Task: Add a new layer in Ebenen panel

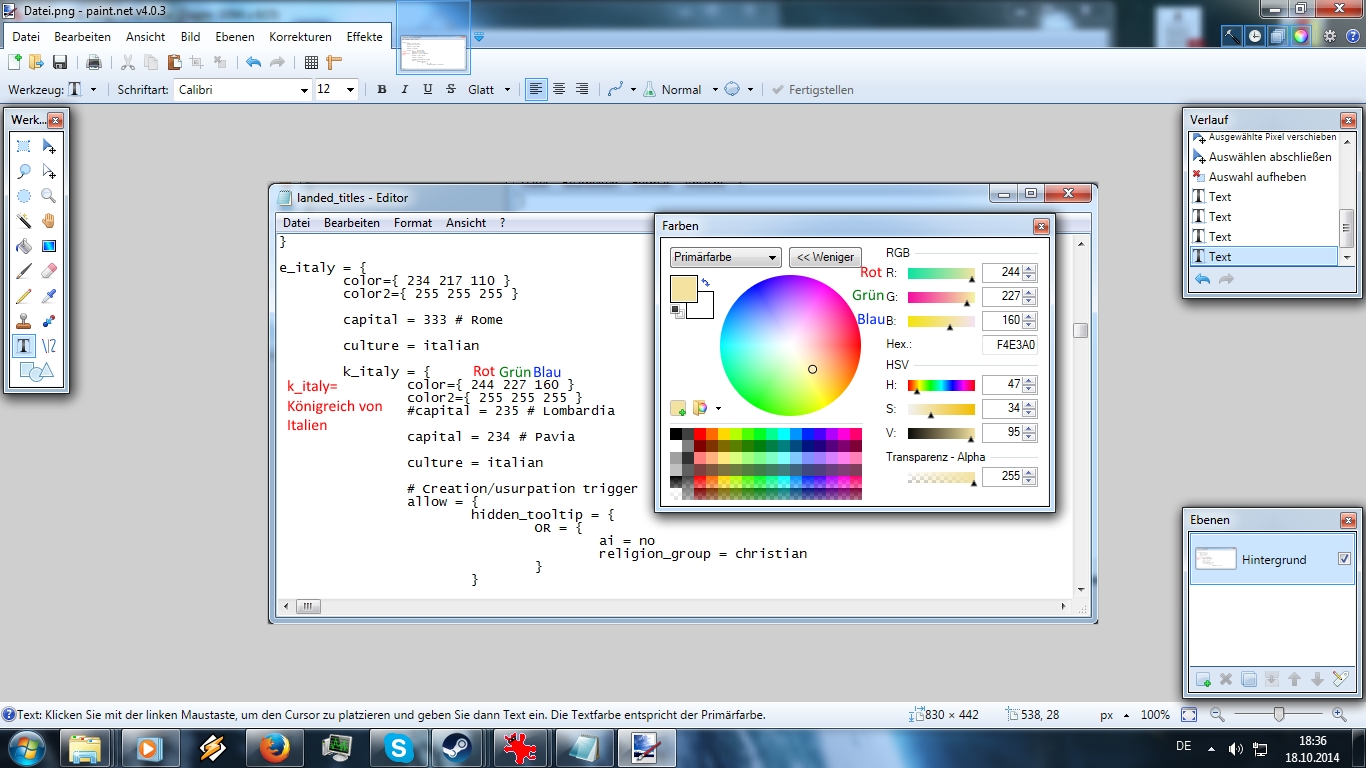Action: (1203, 680)
